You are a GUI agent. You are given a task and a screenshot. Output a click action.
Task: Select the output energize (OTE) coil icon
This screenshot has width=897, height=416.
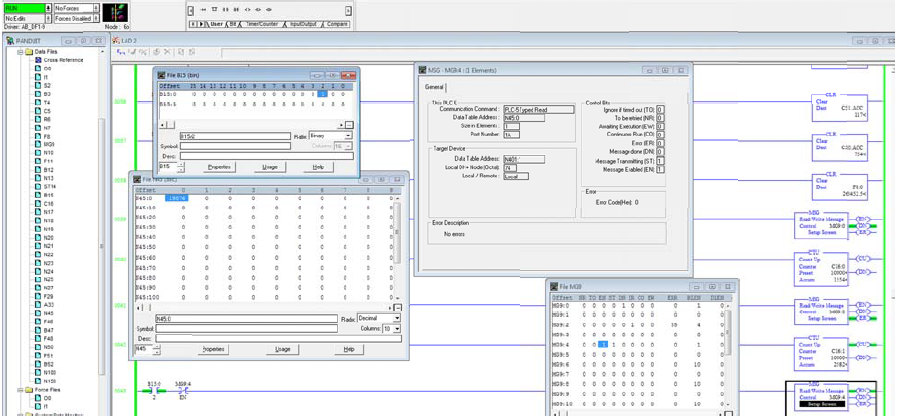pyautogui.click(x=247, y=10)
